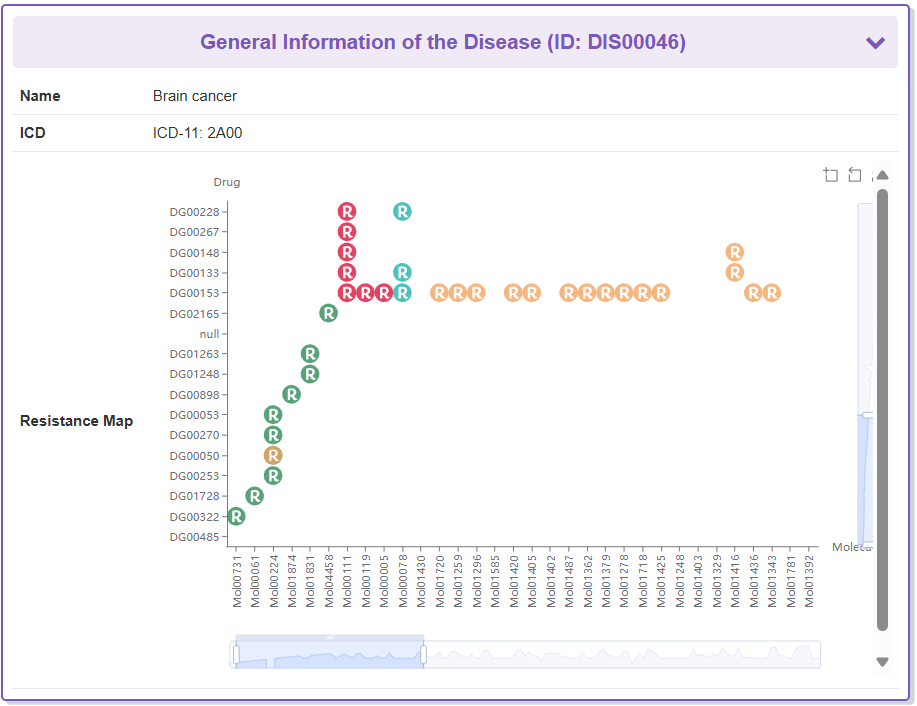Click green R marker at DG02165 row

tap(328, 313)
